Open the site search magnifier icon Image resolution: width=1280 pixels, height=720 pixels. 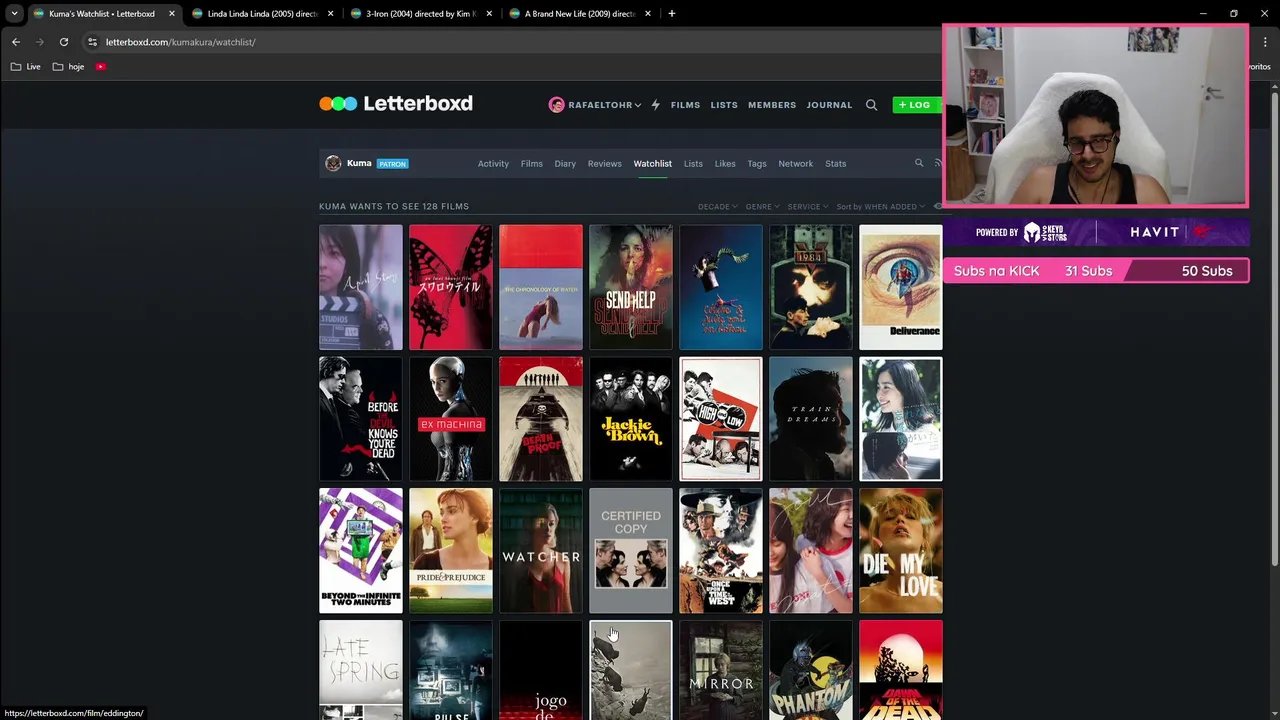[871, 105]
